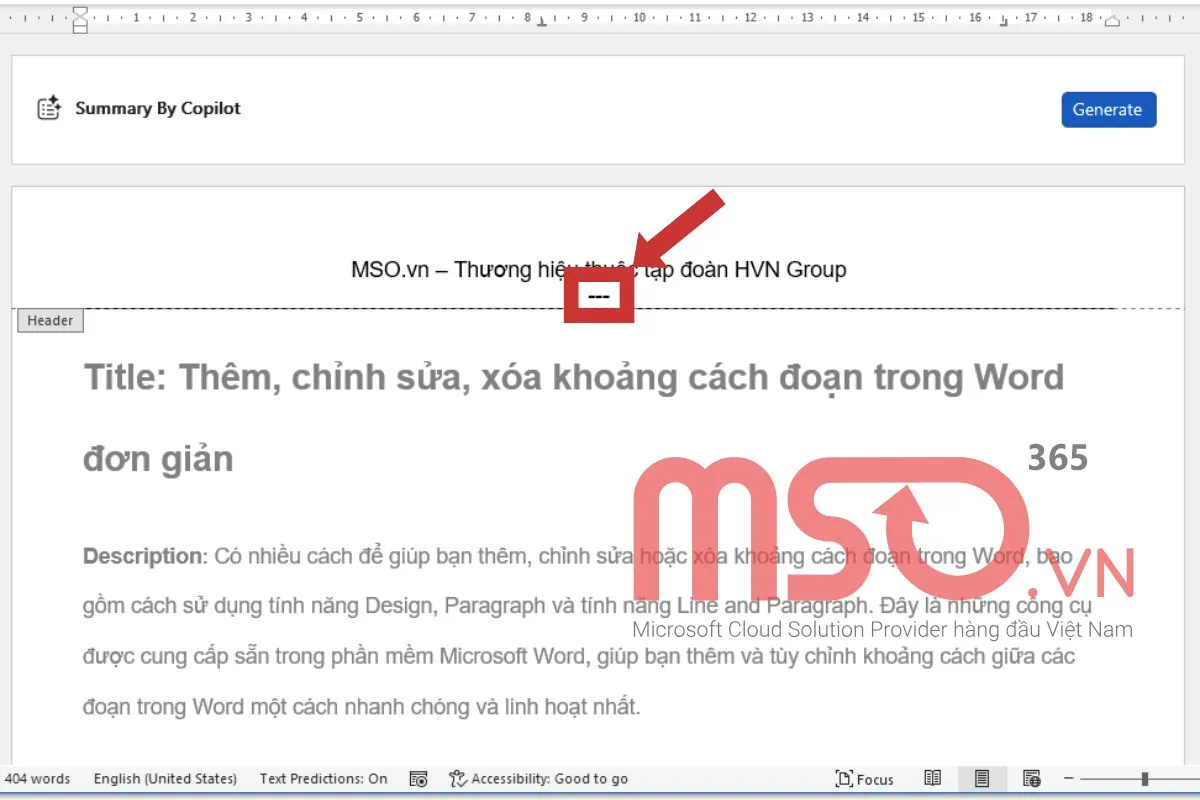Click the right indent marker on ruler
The height and width of the screenshot is (800, 1200).
coord(1113,21)
